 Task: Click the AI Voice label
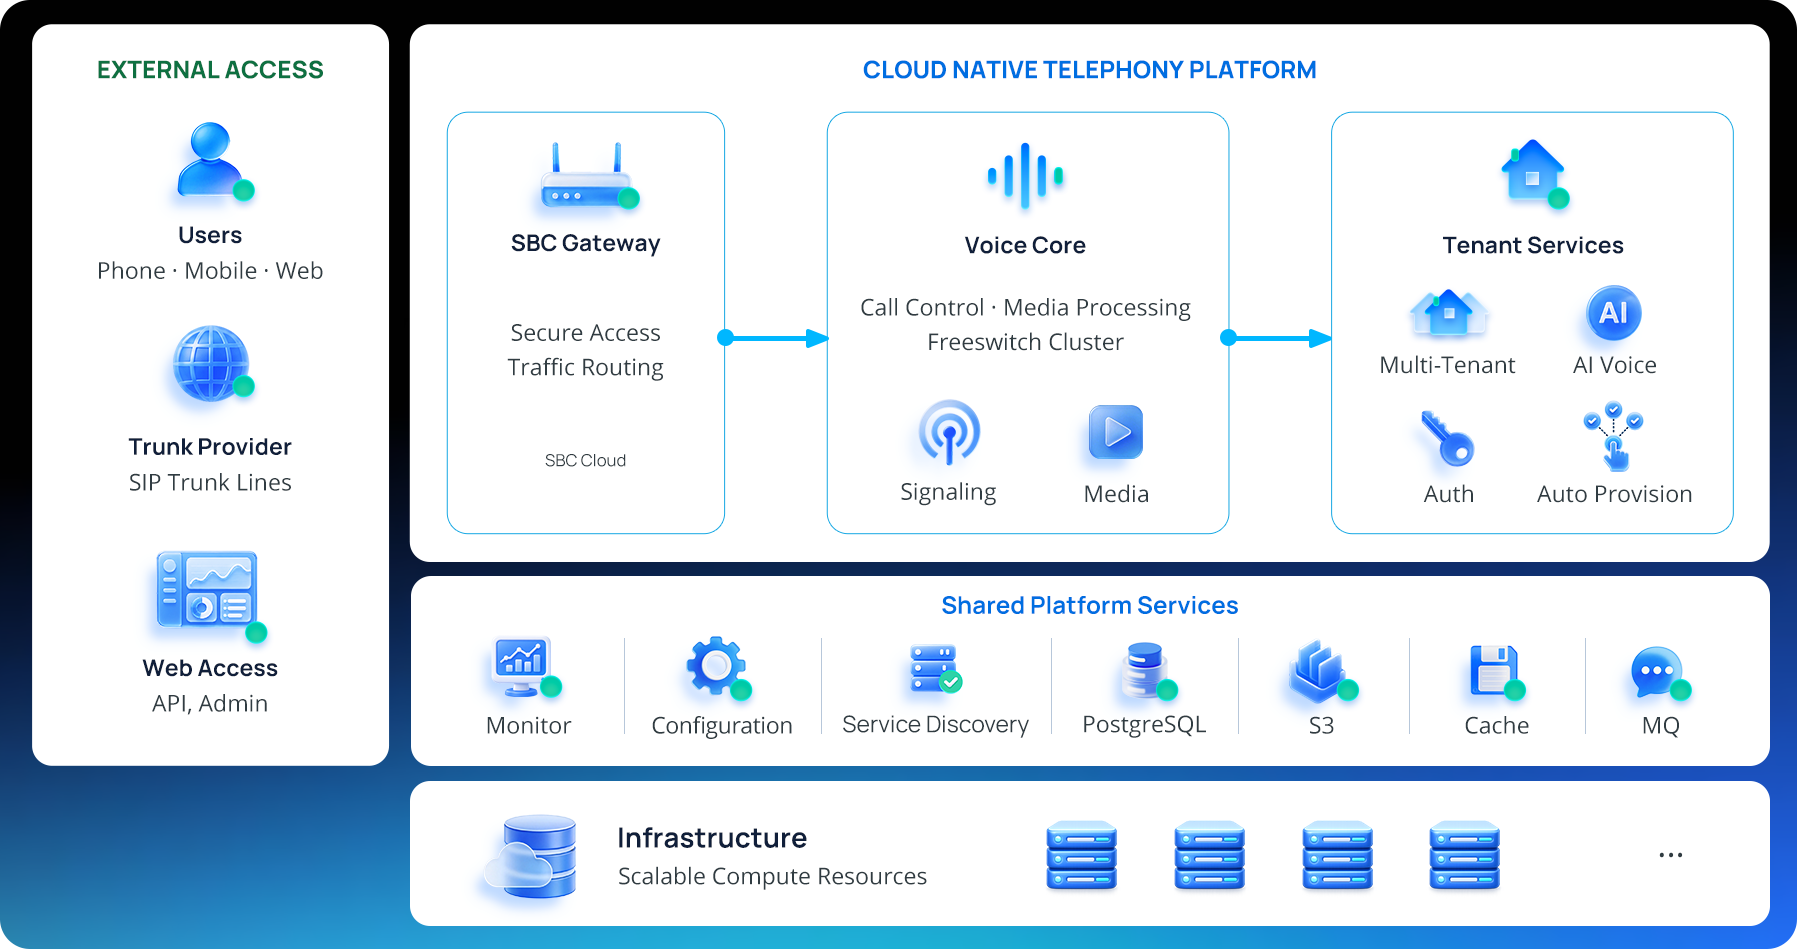[1615, 366]
